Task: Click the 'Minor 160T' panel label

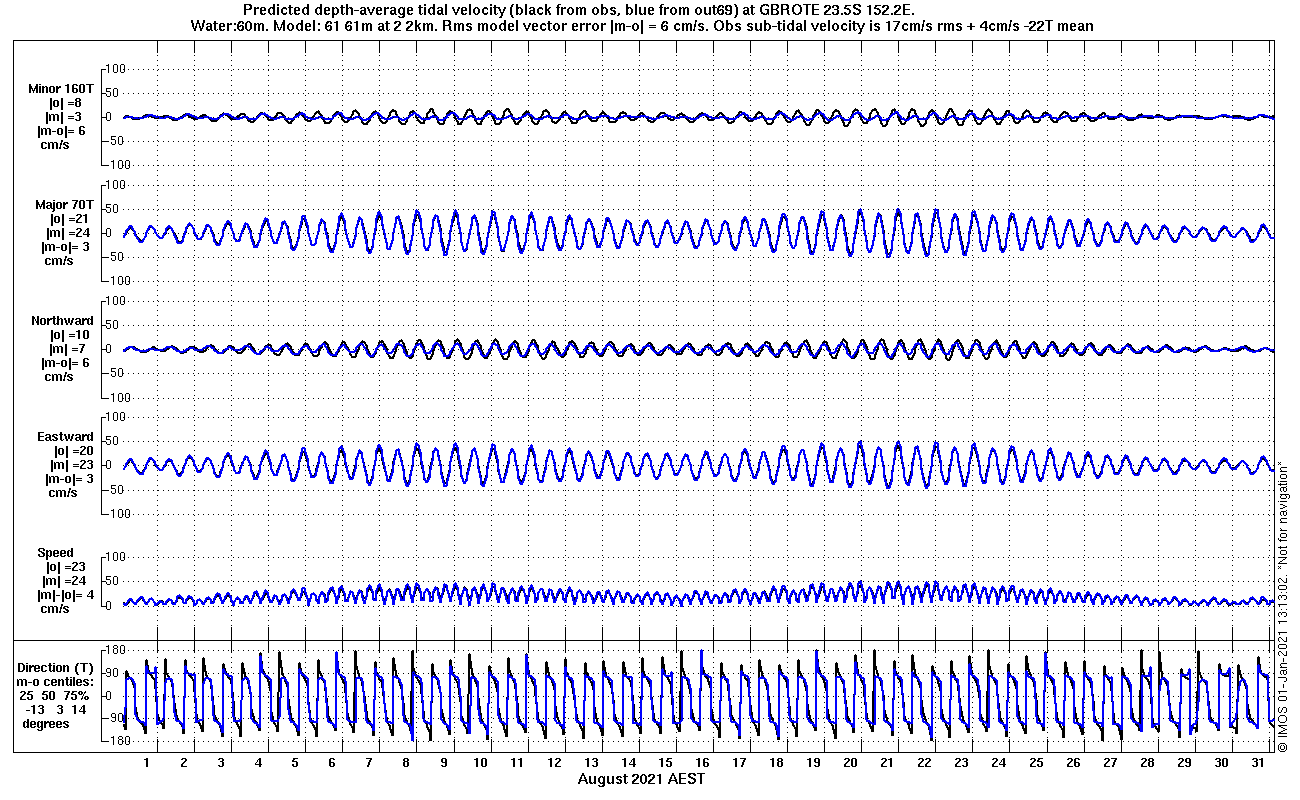Action: [x=61, y=88]
